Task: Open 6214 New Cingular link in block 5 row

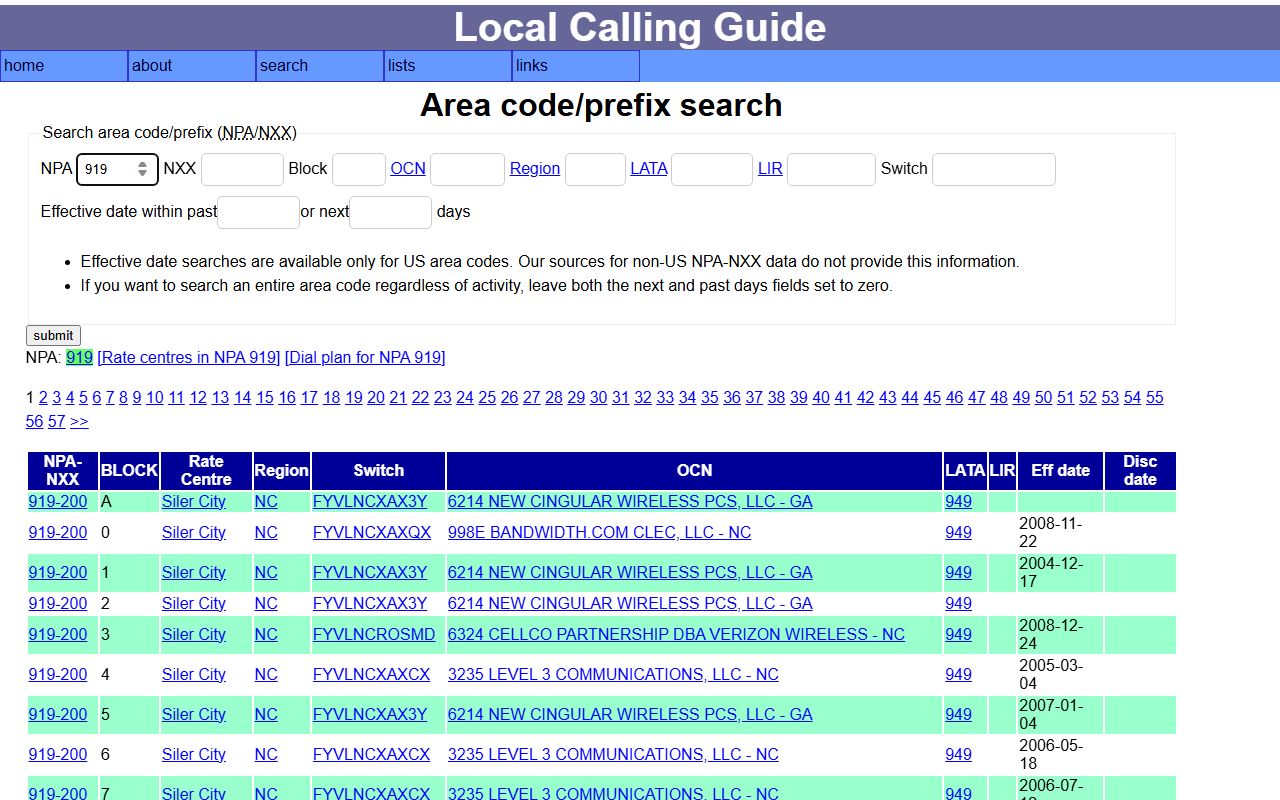Action: [x=630, y=715]
